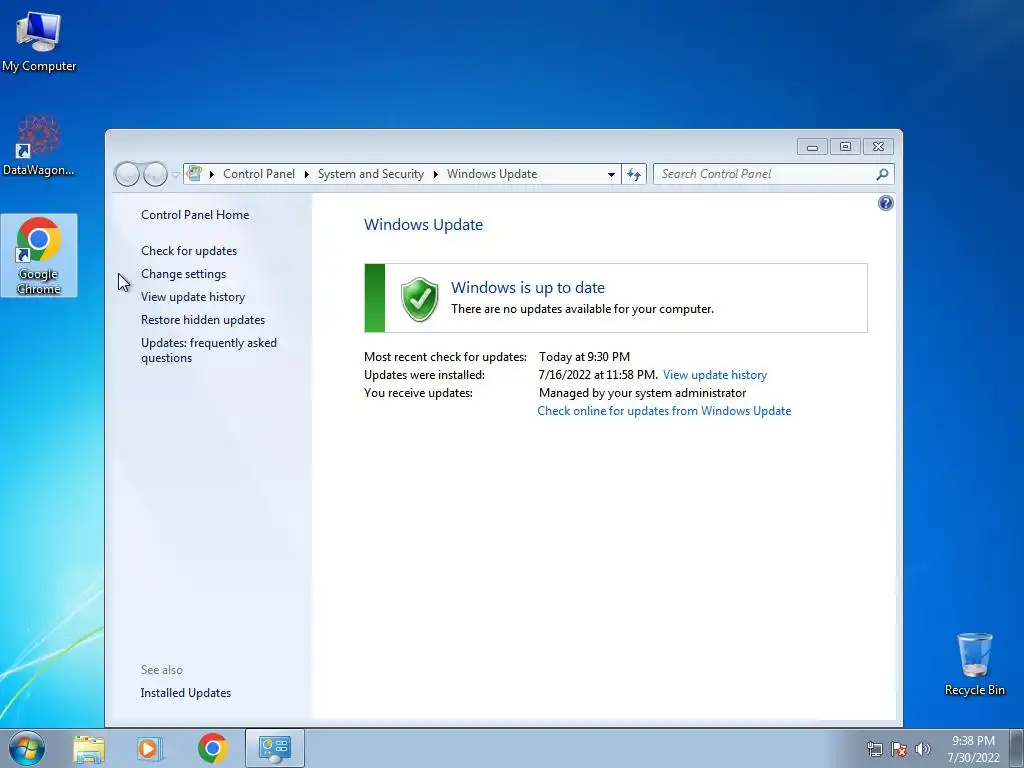
Task: Click Restore hidden updates
Action: 202,320
